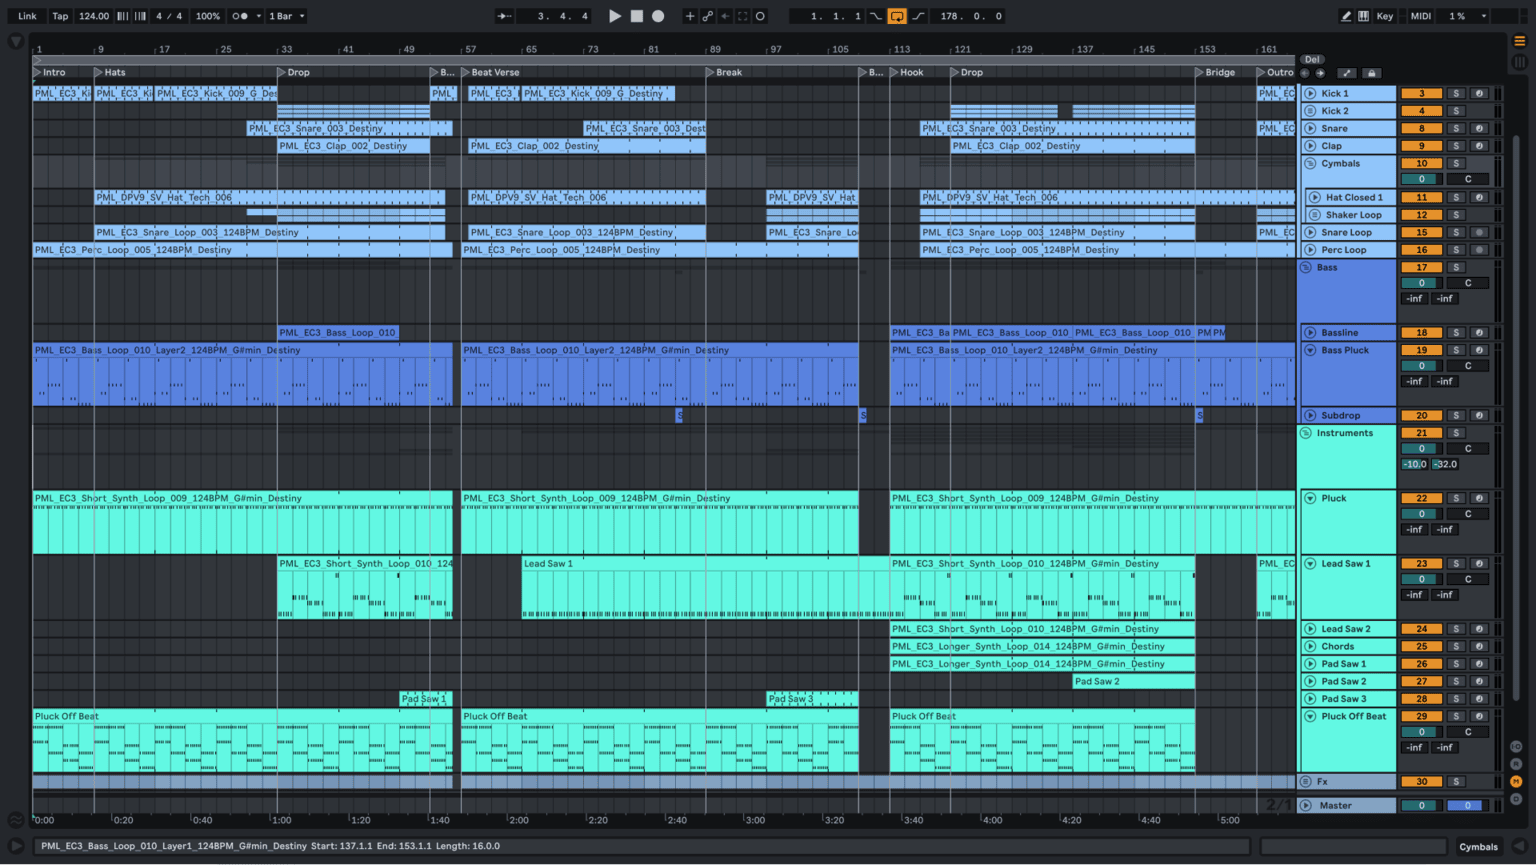Toggle Hat Closed 1 track activator 11
Viewport: 1536px width, 865px height.
[x=1421, y=198]
